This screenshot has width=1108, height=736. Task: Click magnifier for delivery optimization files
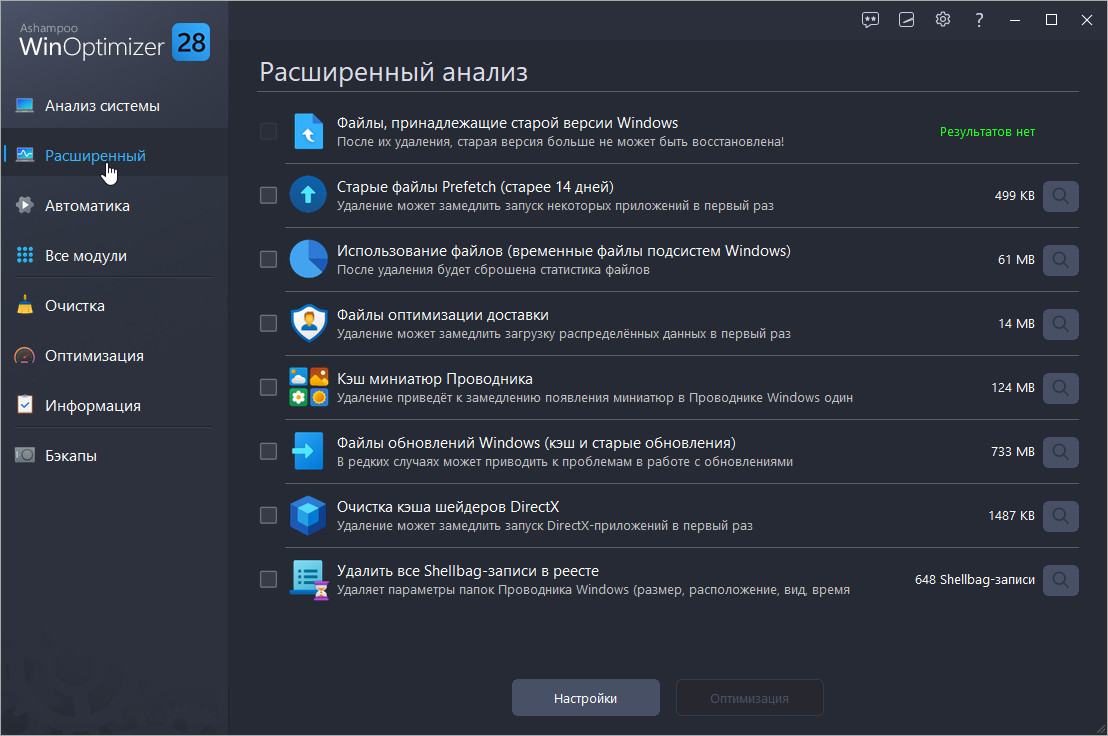tap(1060, 324)
